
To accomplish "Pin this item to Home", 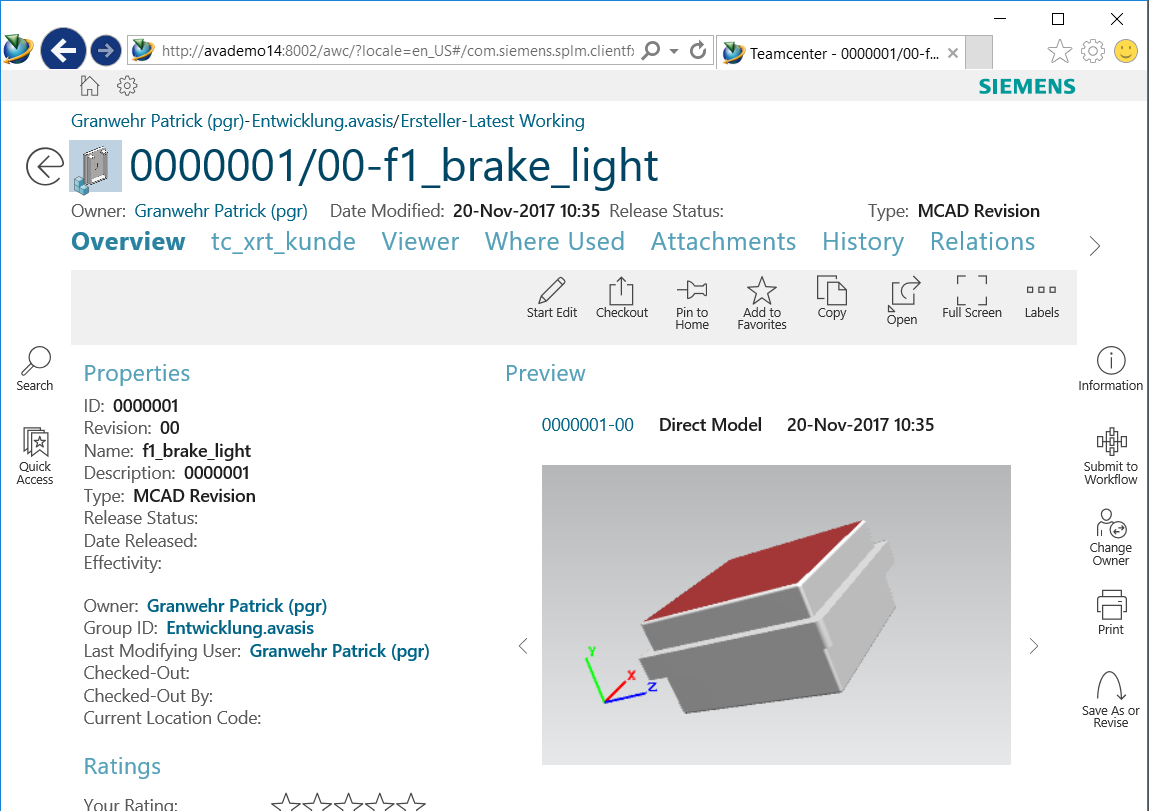I will click(x=692, y=291).
